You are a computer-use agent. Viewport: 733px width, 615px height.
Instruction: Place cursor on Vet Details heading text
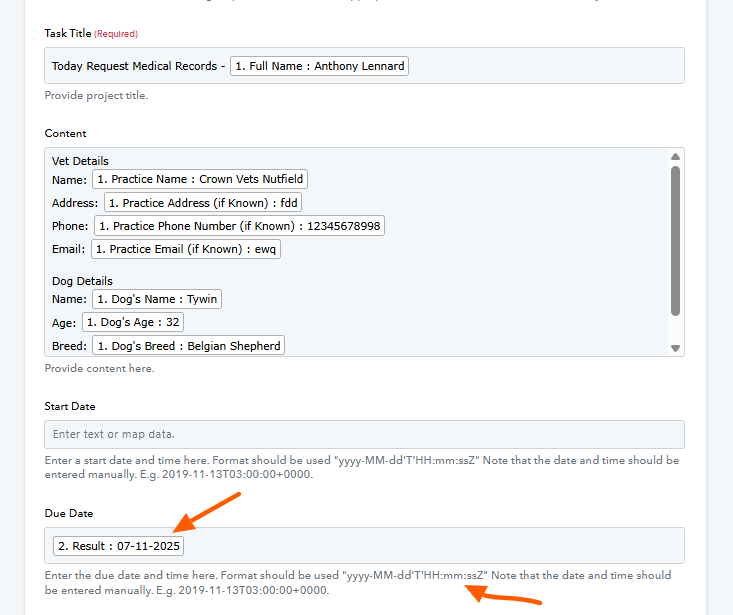point(80,161)
